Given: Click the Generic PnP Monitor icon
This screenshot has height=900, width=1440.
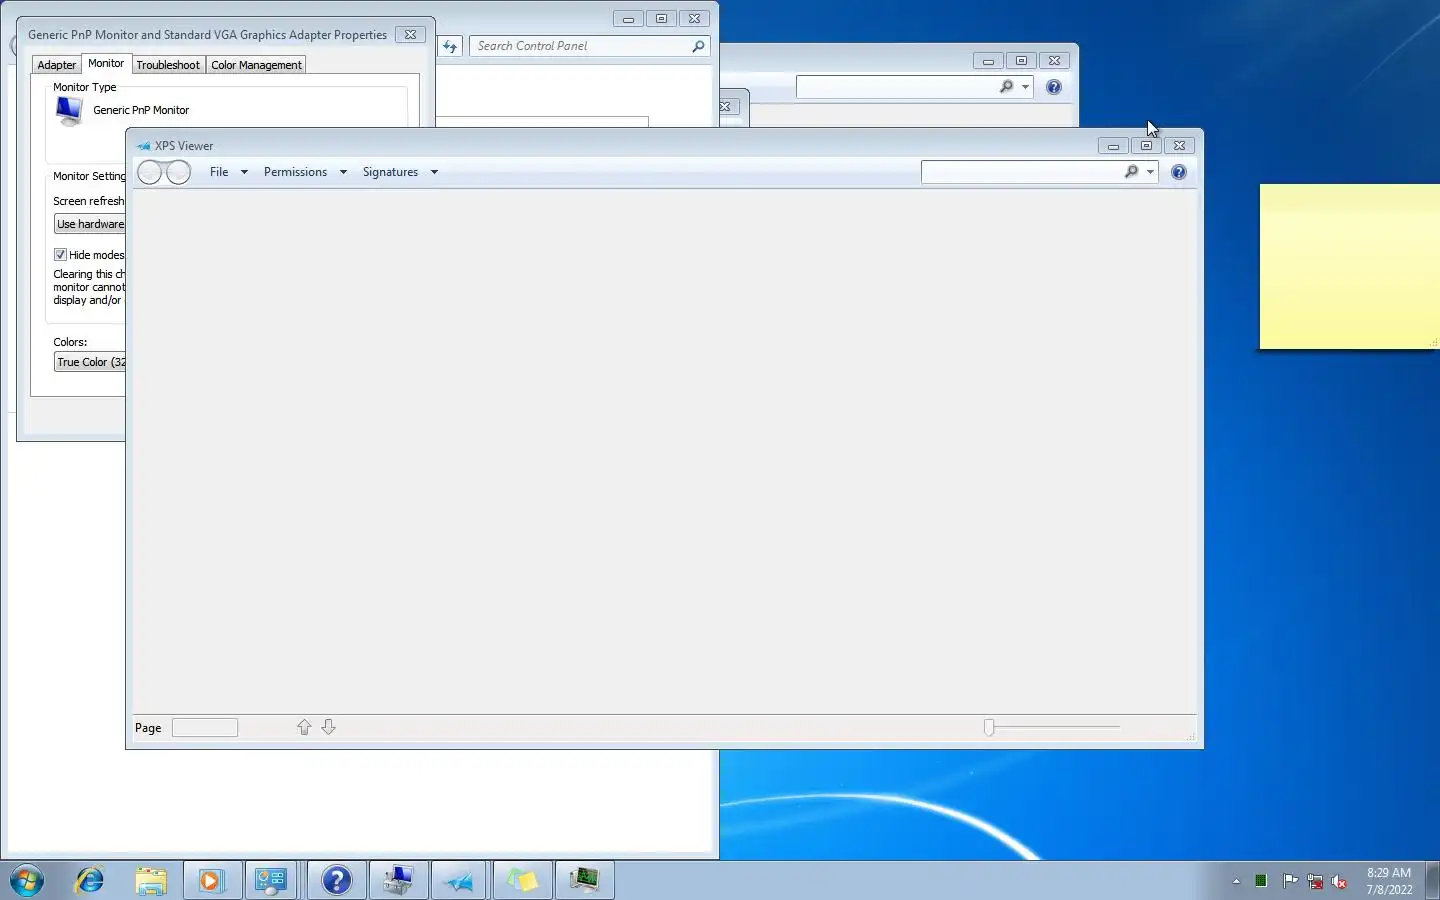Looking at the screenshot, I should [69, 111].
